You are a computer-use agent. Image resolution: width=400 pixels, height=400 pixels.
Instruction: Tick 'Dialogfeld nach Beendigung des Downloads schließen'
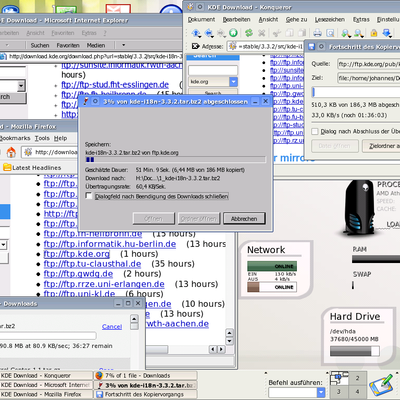coord(89,196)
